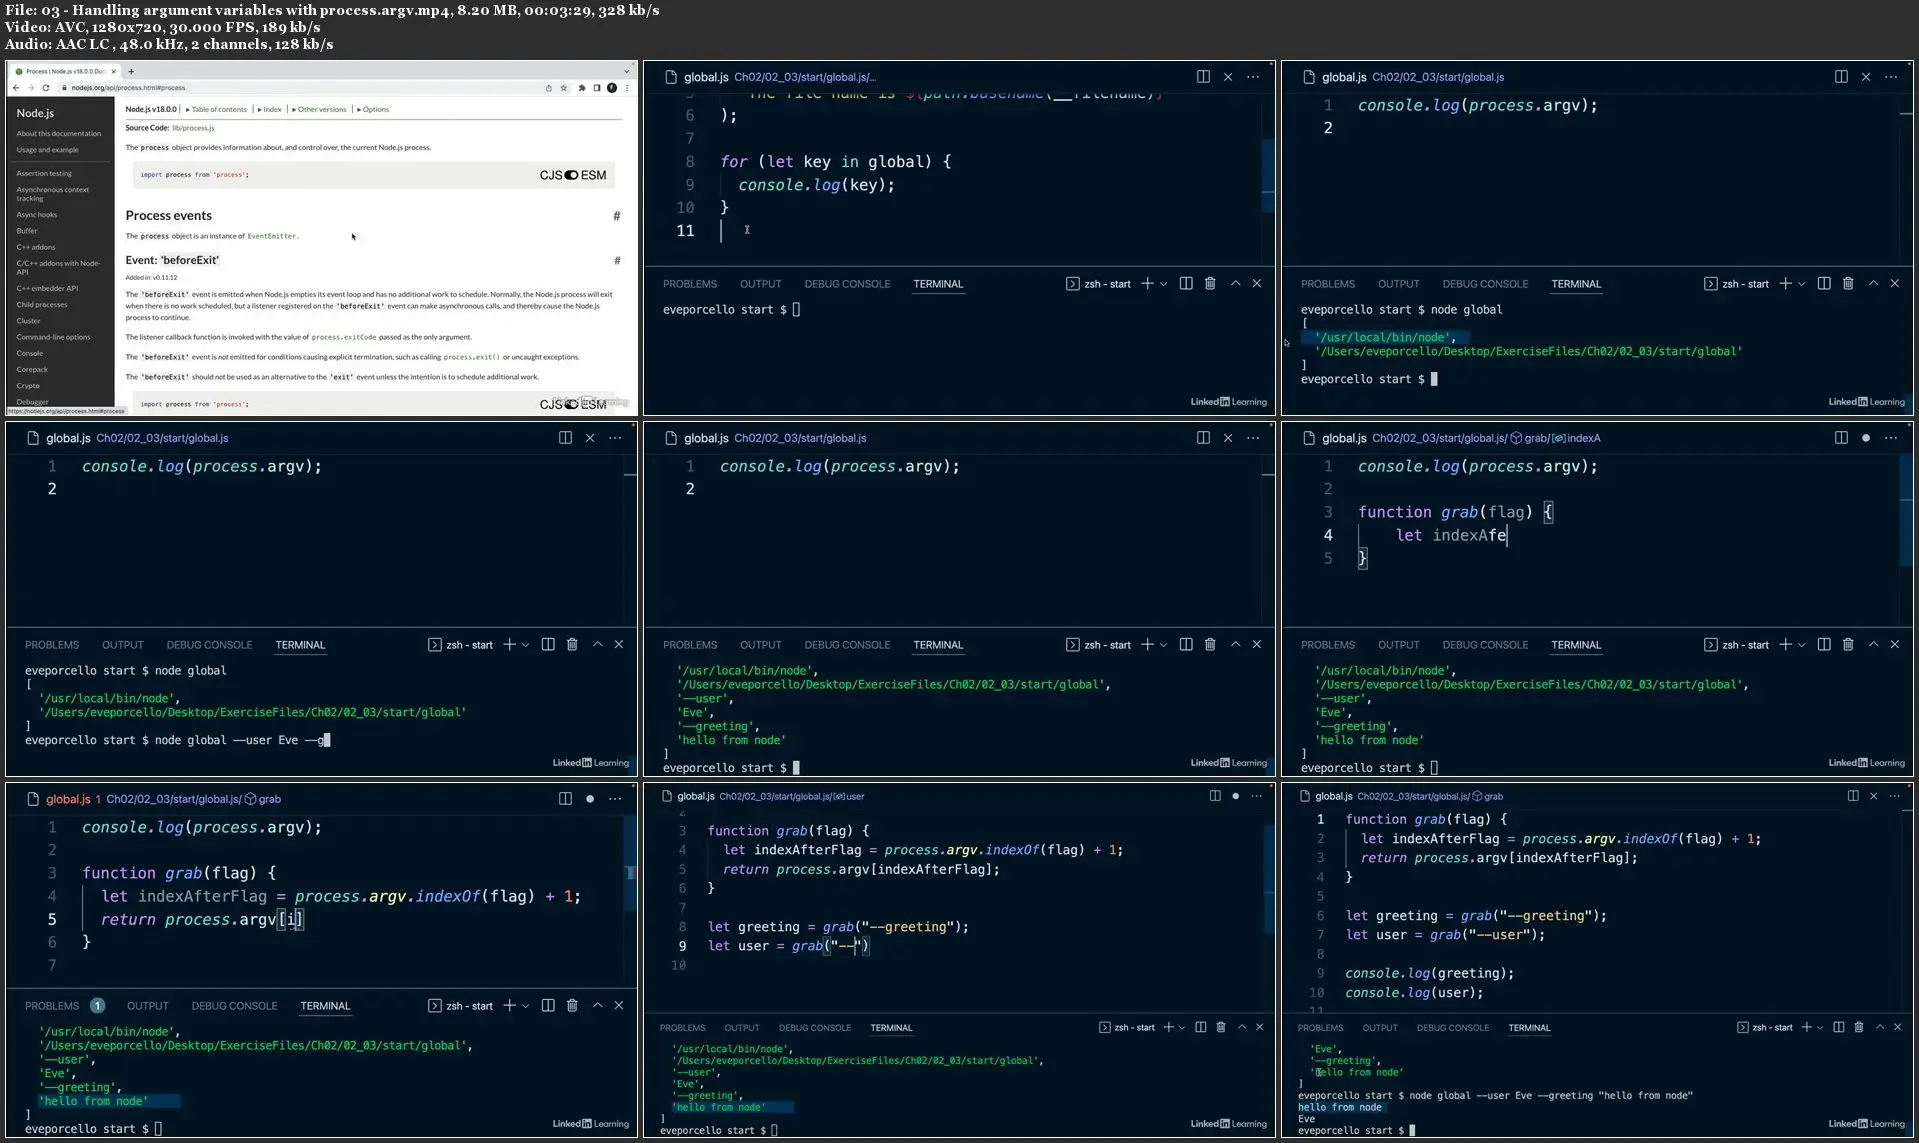This screenshot has height=1143, width=1919.
Task: Open the lib/process.js source code link
Action: pyautogui.click(x=193, y=128)
